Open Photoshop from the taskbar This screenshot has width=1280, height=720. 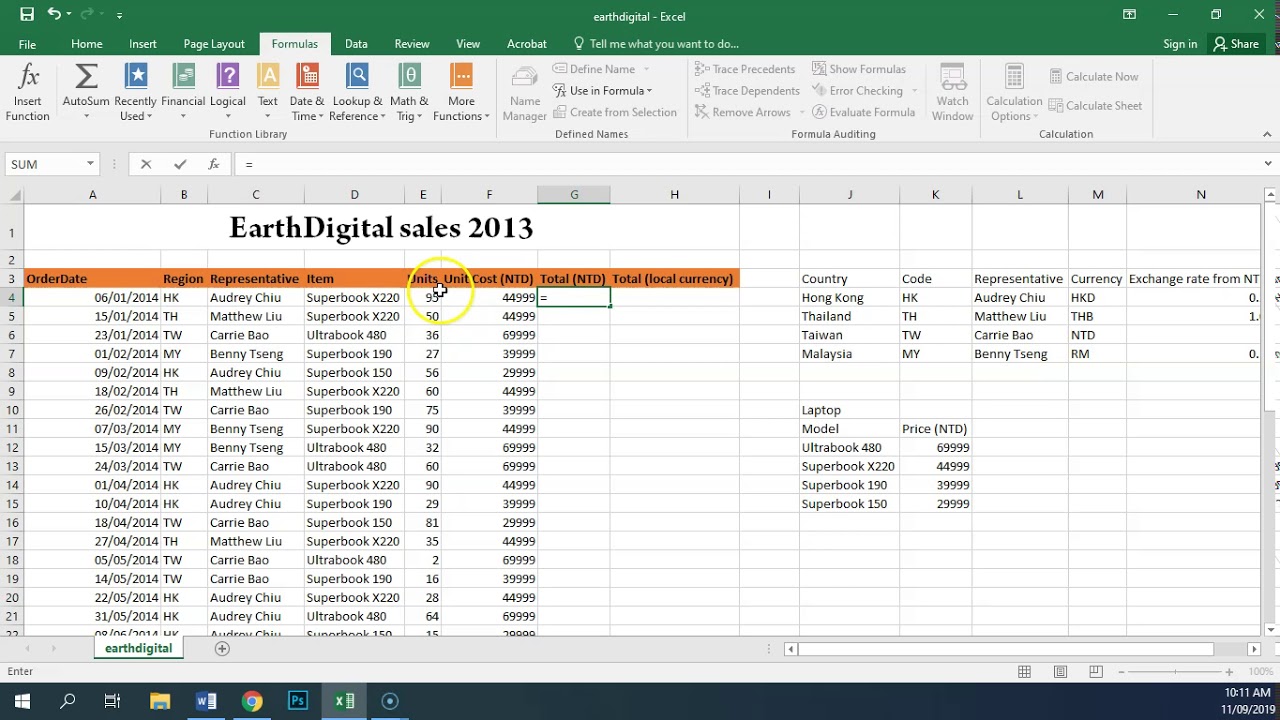pyautogui.click(x=298, y=701)
